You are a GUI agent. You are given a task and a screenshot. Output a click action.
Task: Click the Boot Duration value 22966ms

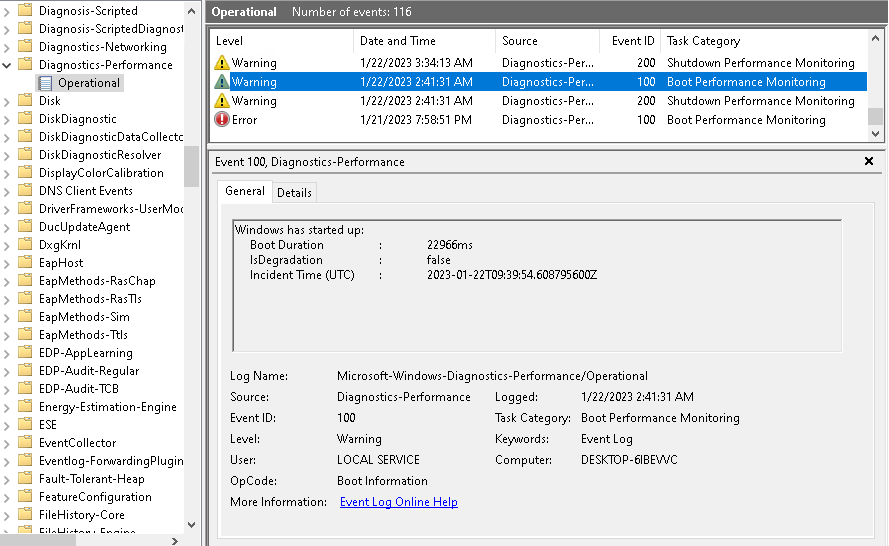tap(450, 245)
